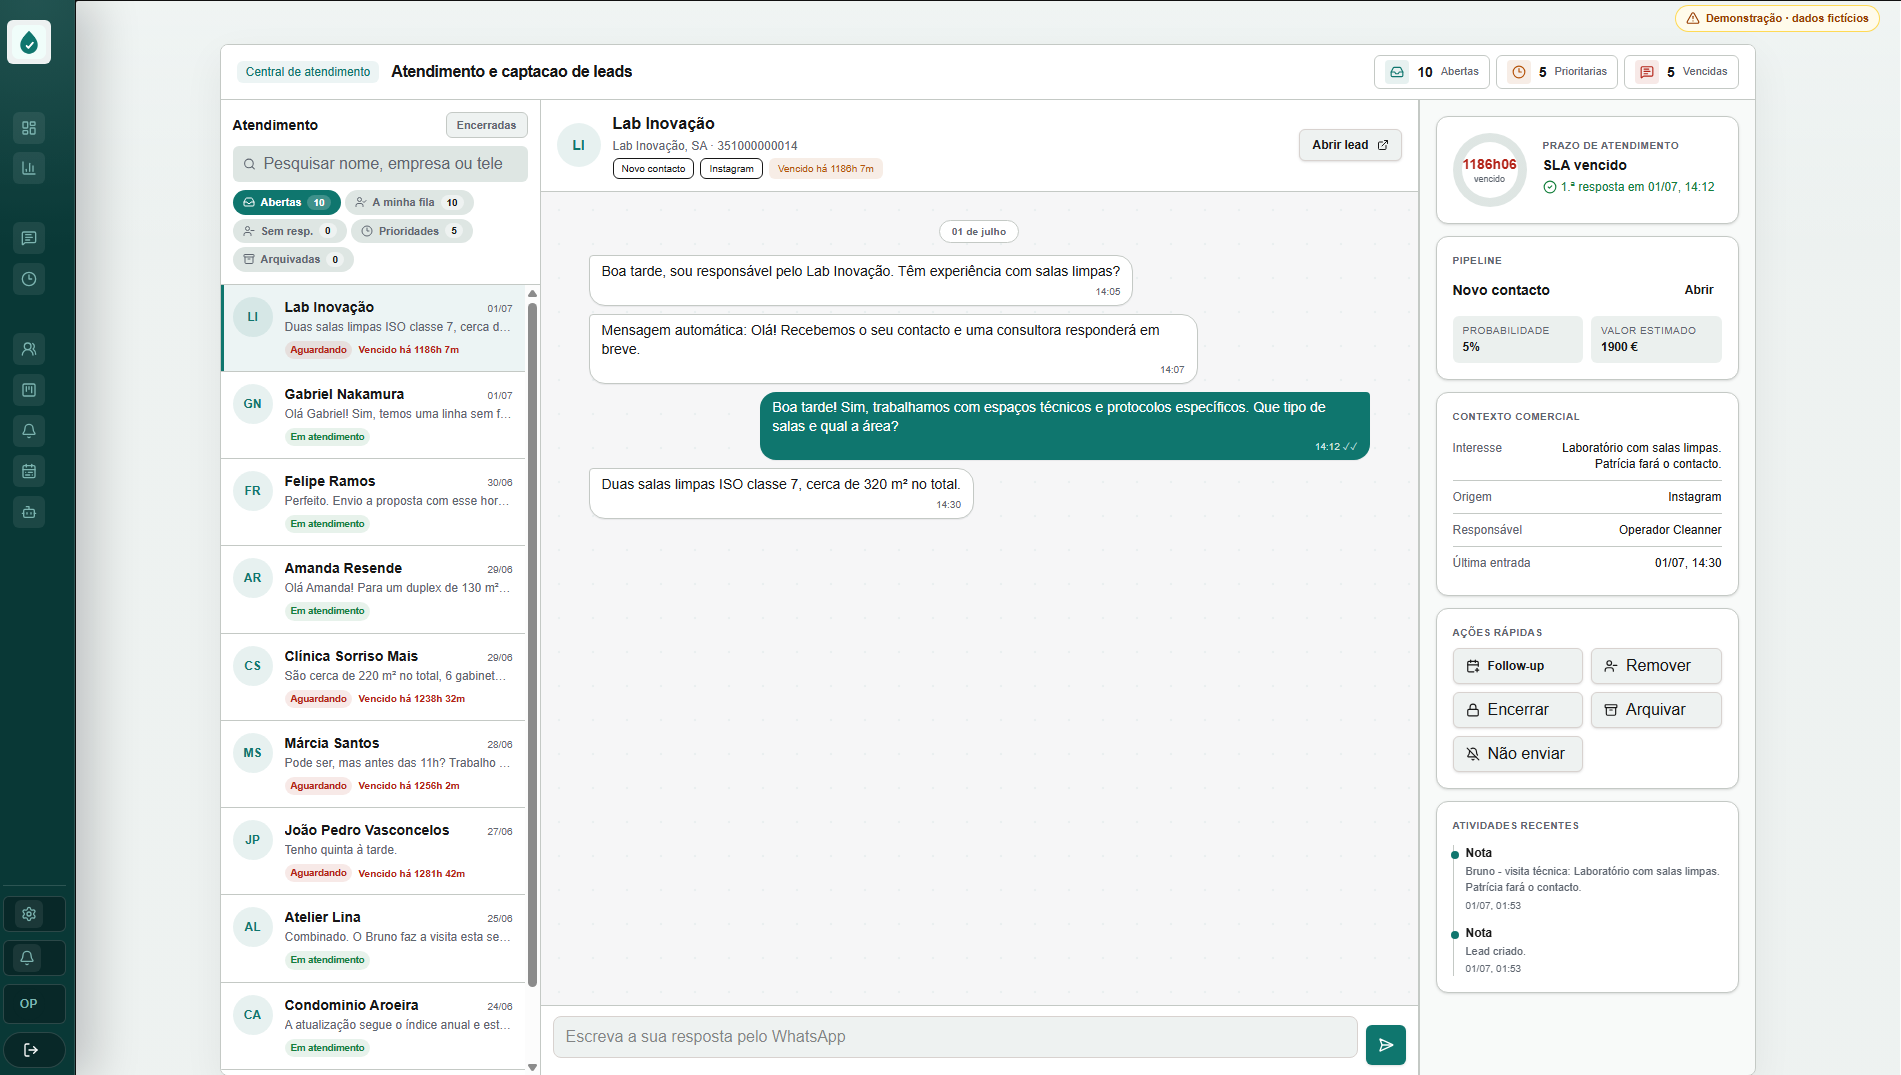Open the robot automation sidebar icon
This screenshot has width=1901, height=1075.
click(x=29, y=512)
